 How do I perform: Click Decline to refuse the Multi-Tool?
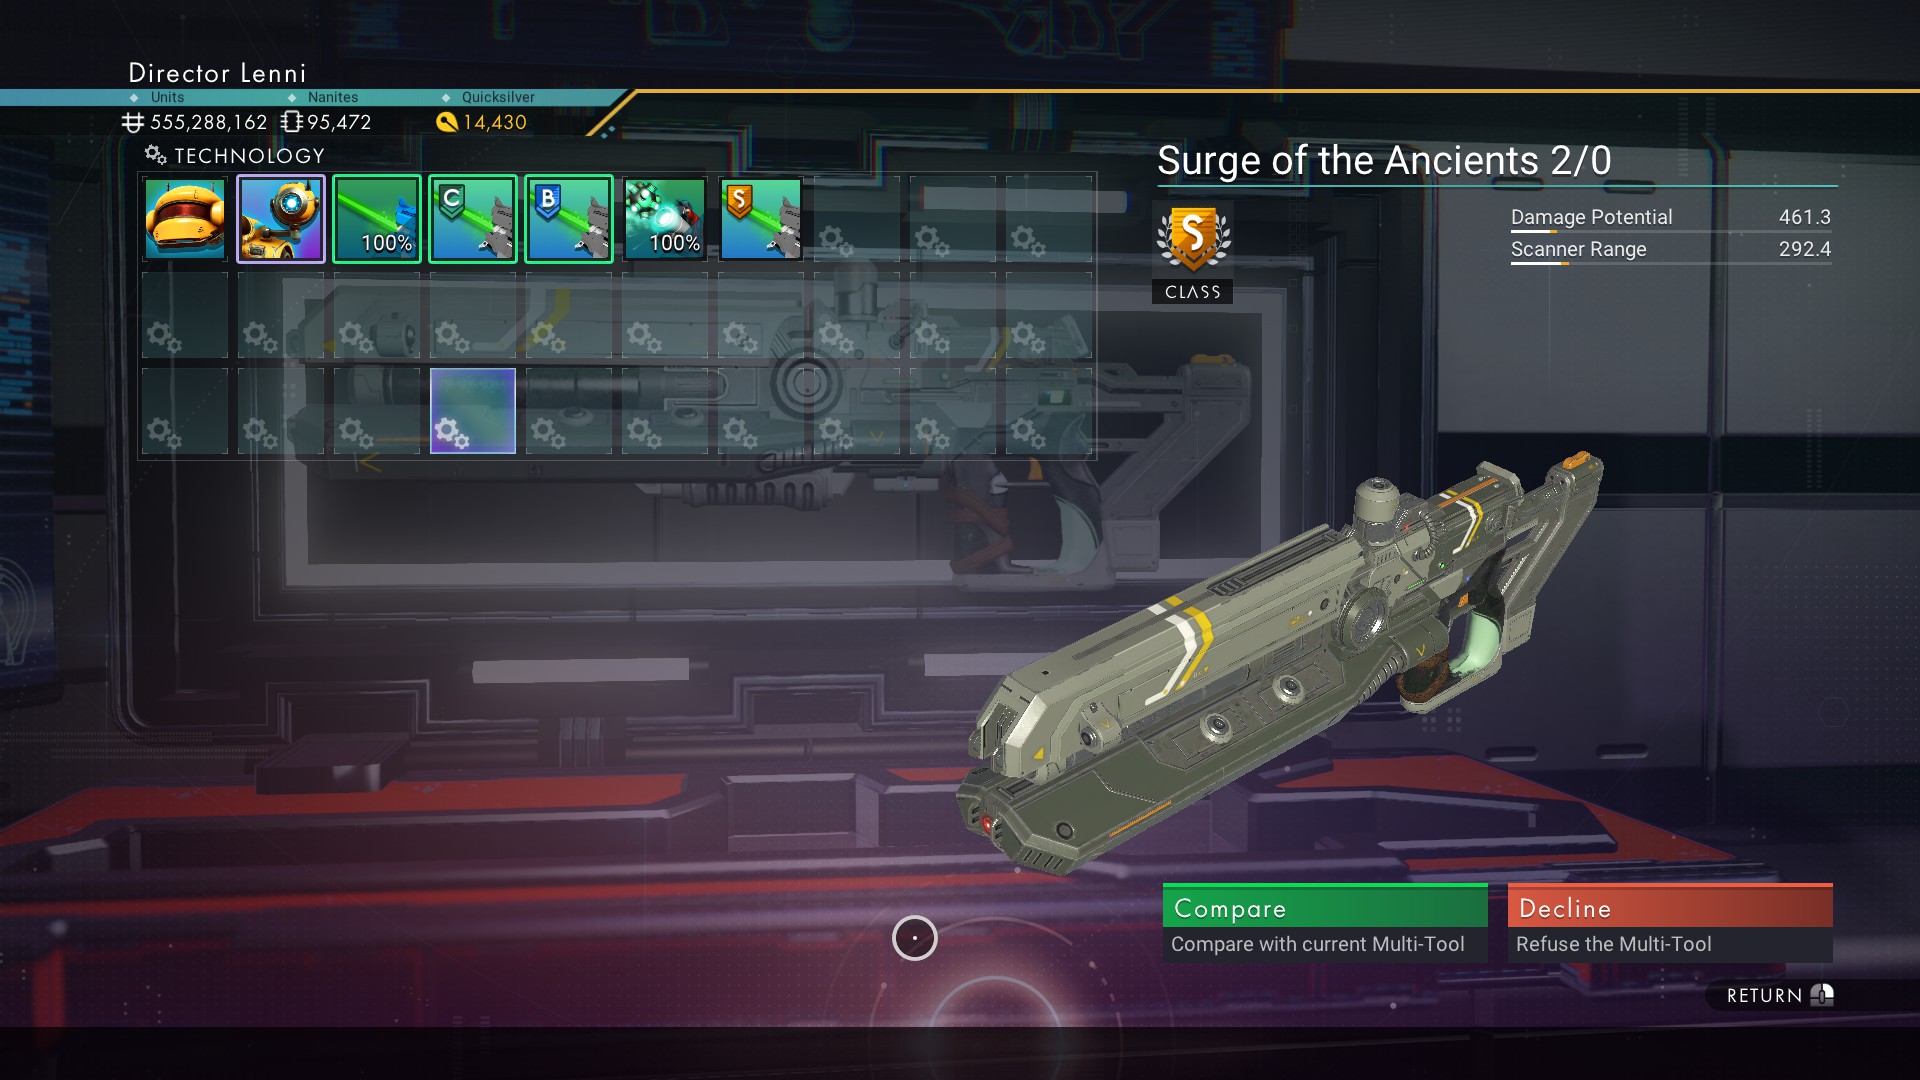(x=1670, y=922)
